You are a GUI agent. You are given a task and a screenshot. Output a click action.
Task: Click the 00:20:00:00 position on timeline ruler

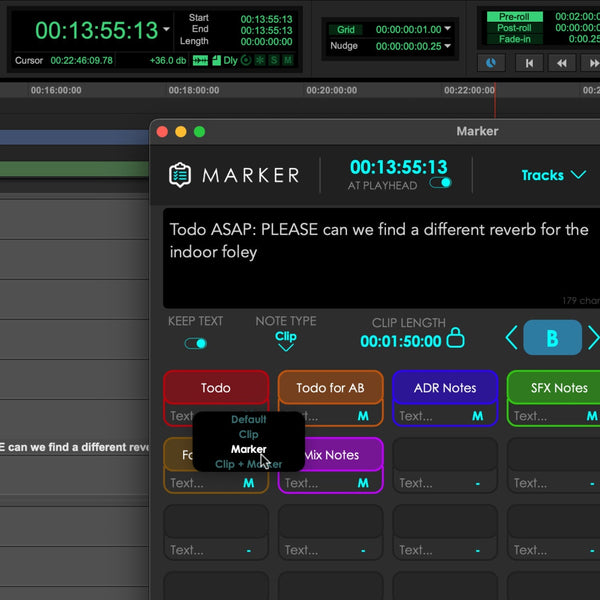[x=331, y=90]
